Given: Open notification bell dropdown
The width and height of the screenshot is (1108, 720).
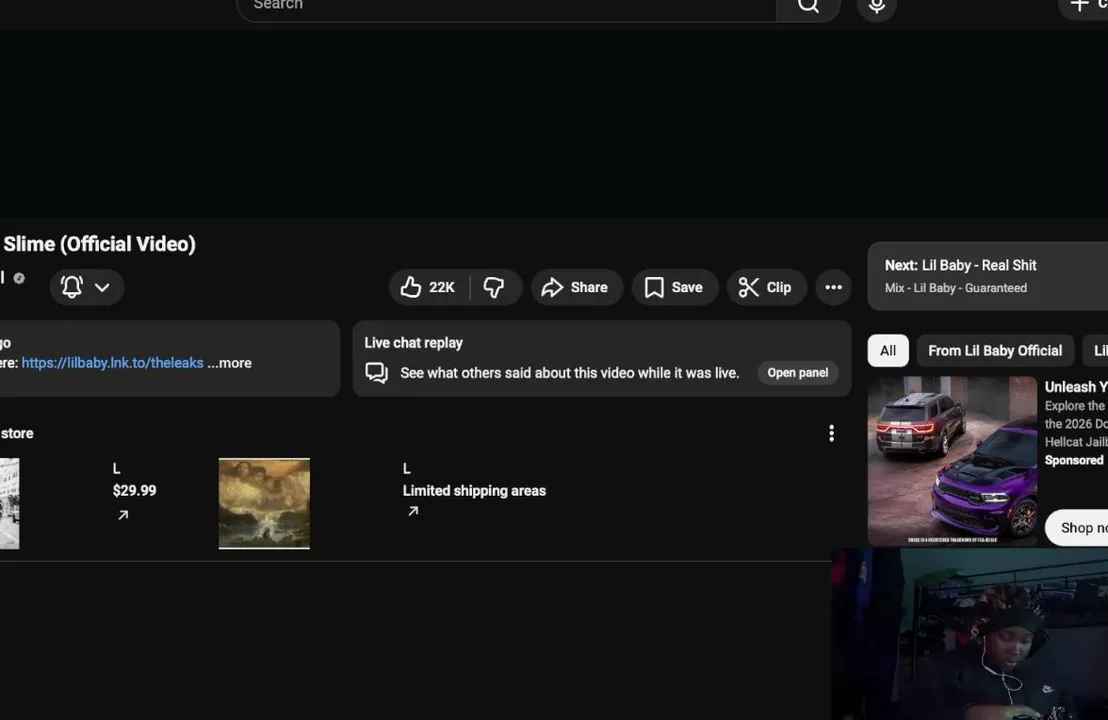Looking at the screenshot, I should 86,287.
